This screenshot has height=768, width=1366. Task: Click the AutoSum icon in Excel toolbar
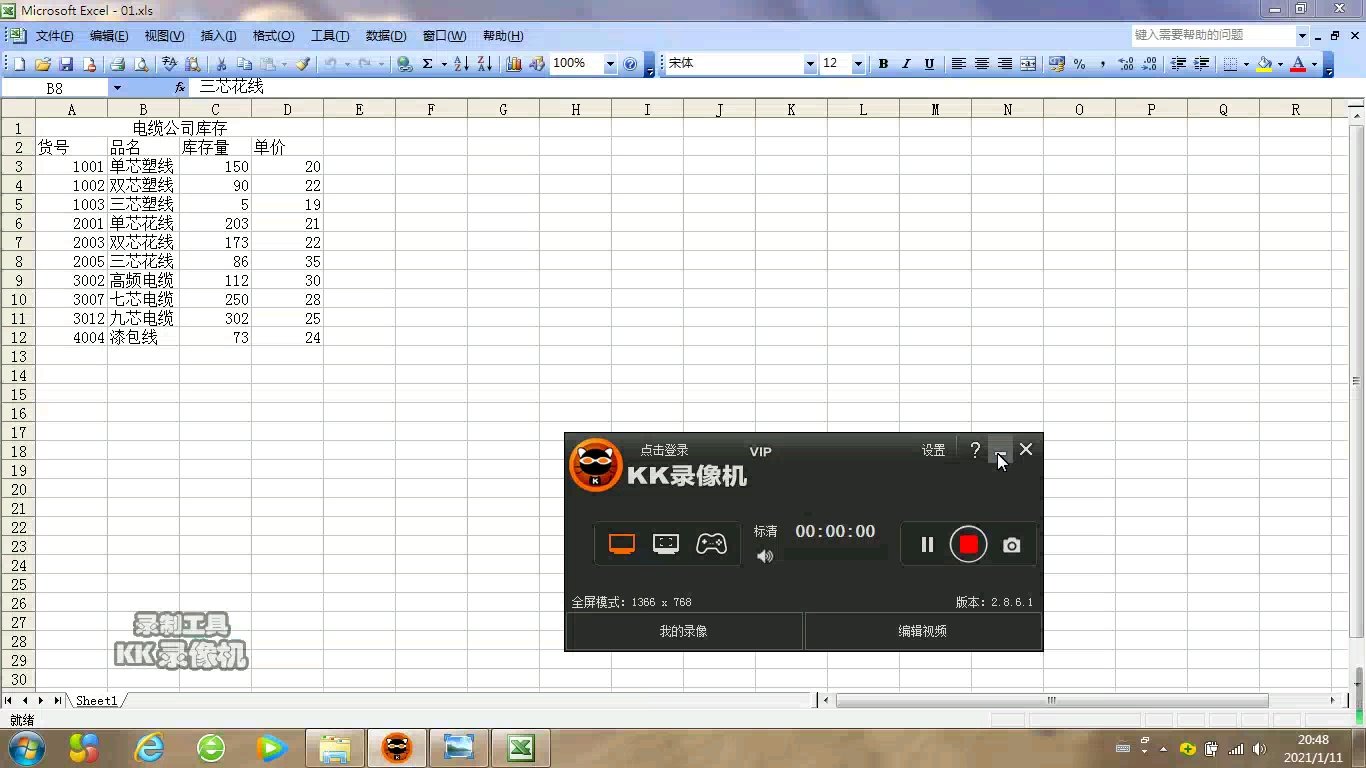tap(427, 63)
